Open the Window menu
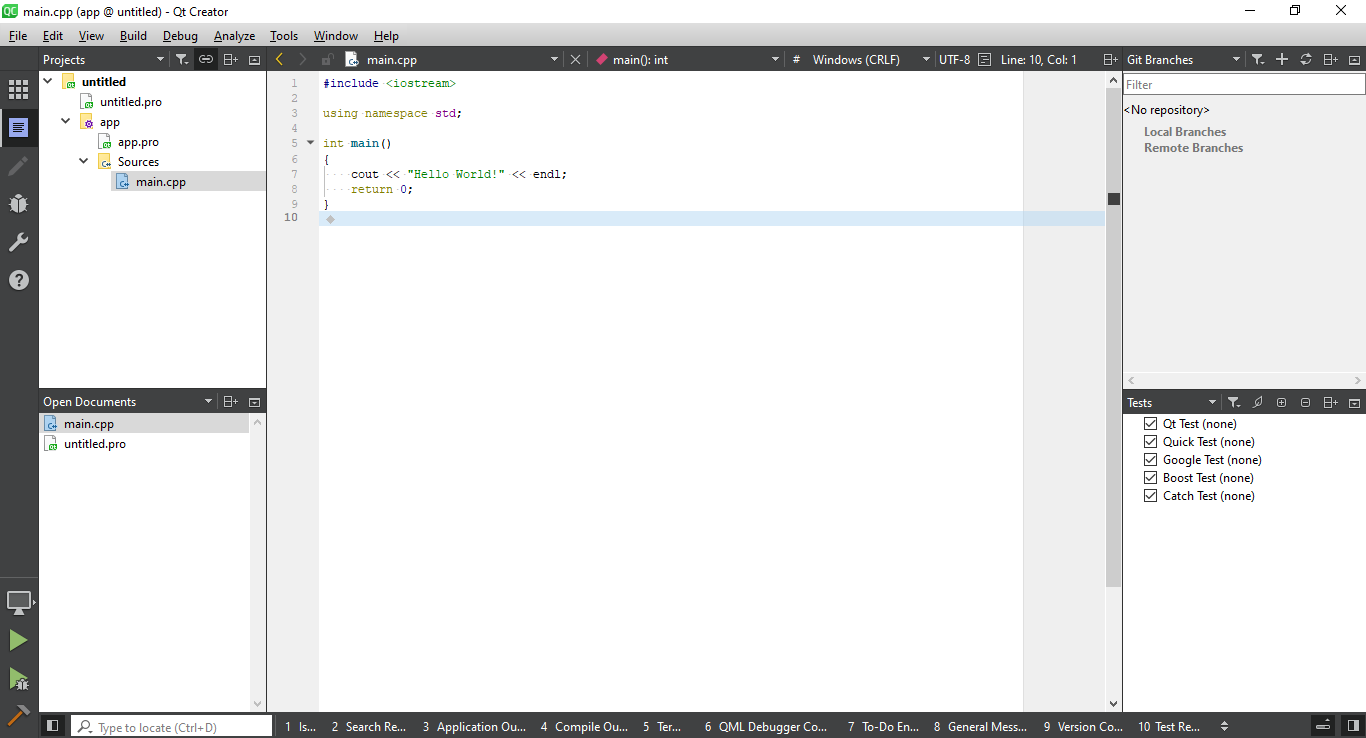This screenshot has width=1366, height=738. [x=336, y=36]
